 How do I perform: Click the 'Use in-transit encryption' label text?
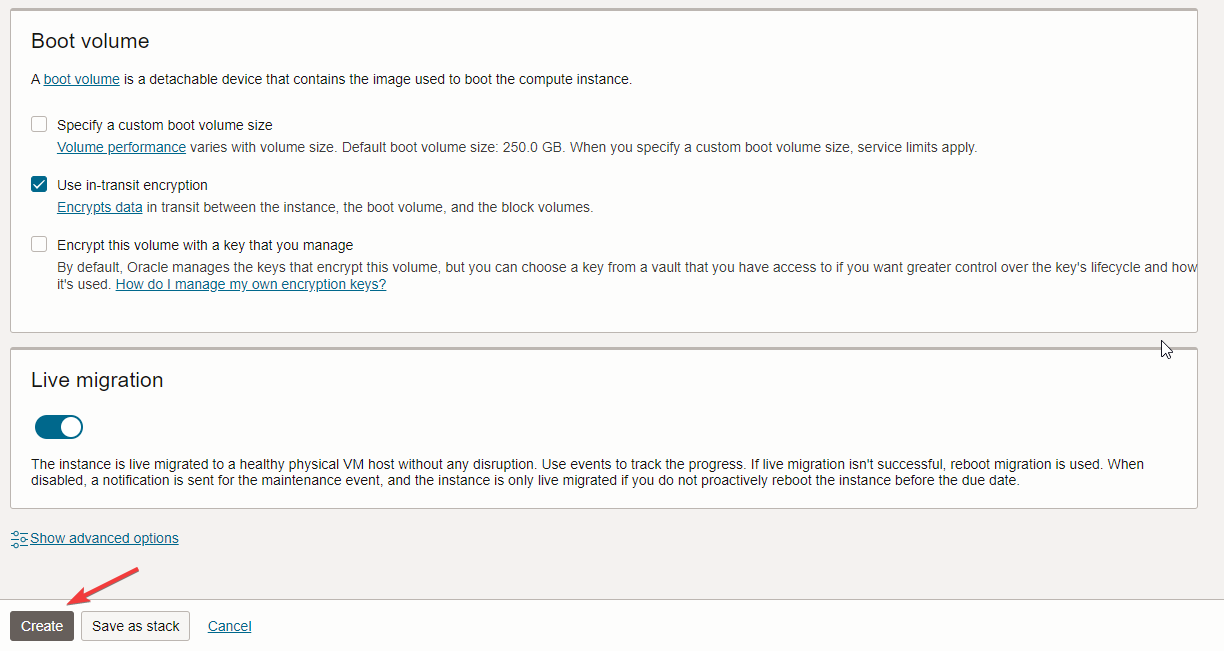click(132, 185)
